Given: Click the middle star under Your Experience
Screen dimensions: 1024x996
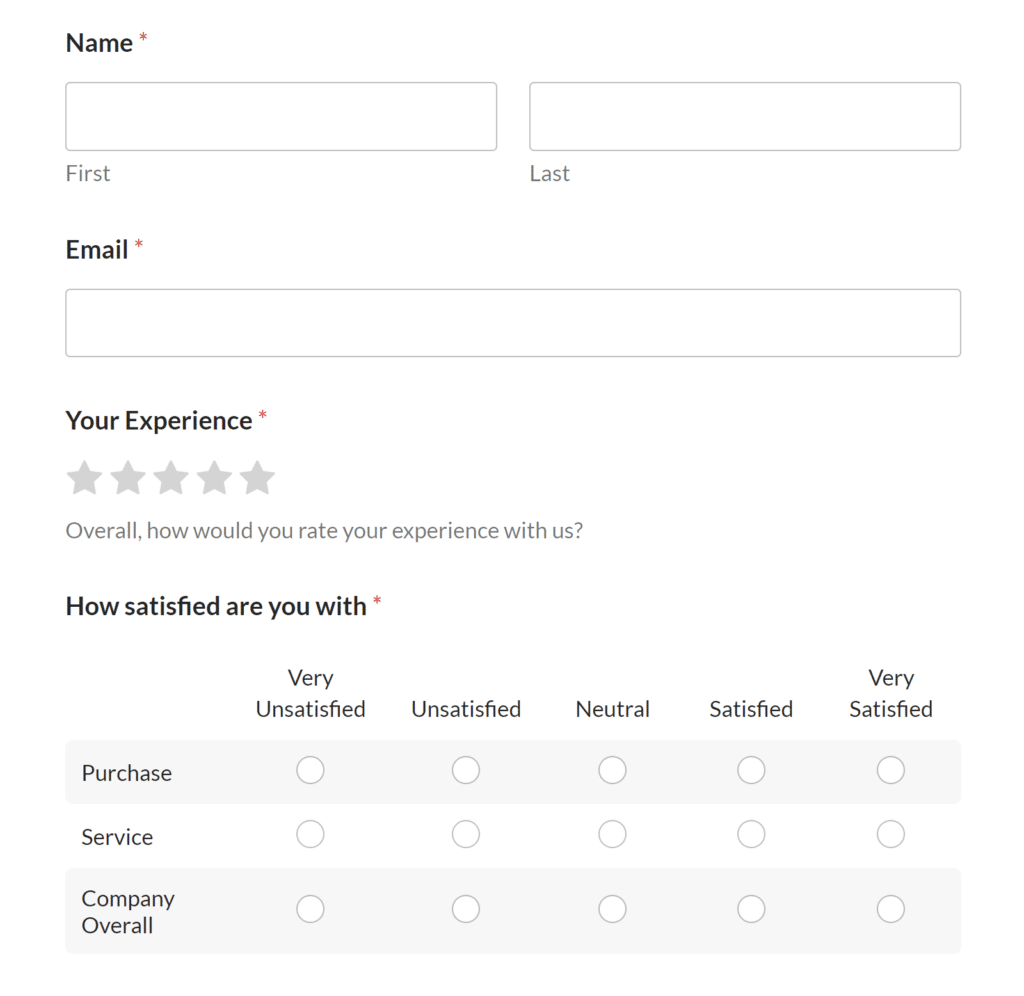Looking at the screenshot, I should click(171, 477).
